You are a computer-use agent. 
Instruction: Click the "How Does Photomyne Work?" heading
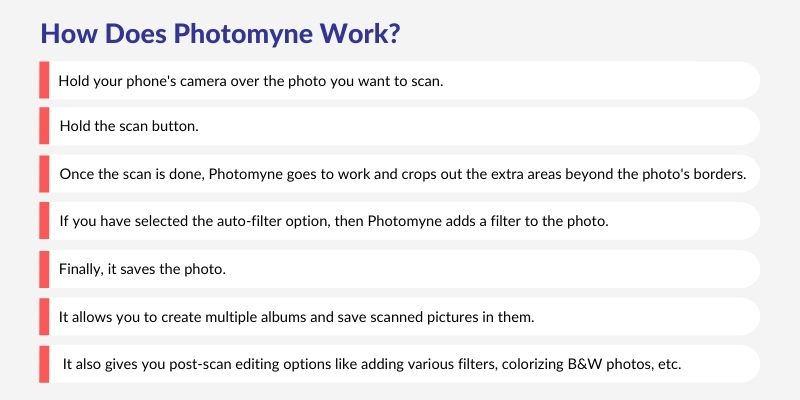pos(220,32)
